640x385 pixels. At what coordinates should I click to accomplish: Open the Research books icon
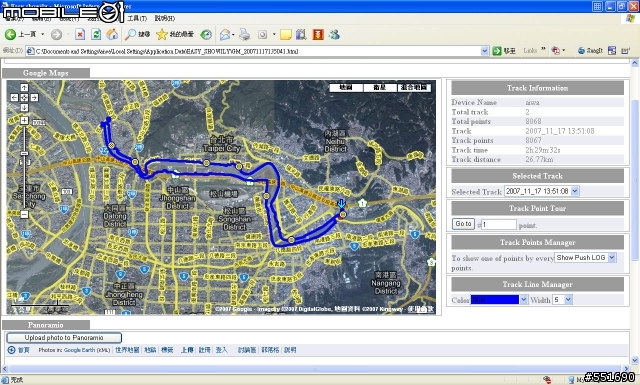[301, 35]
